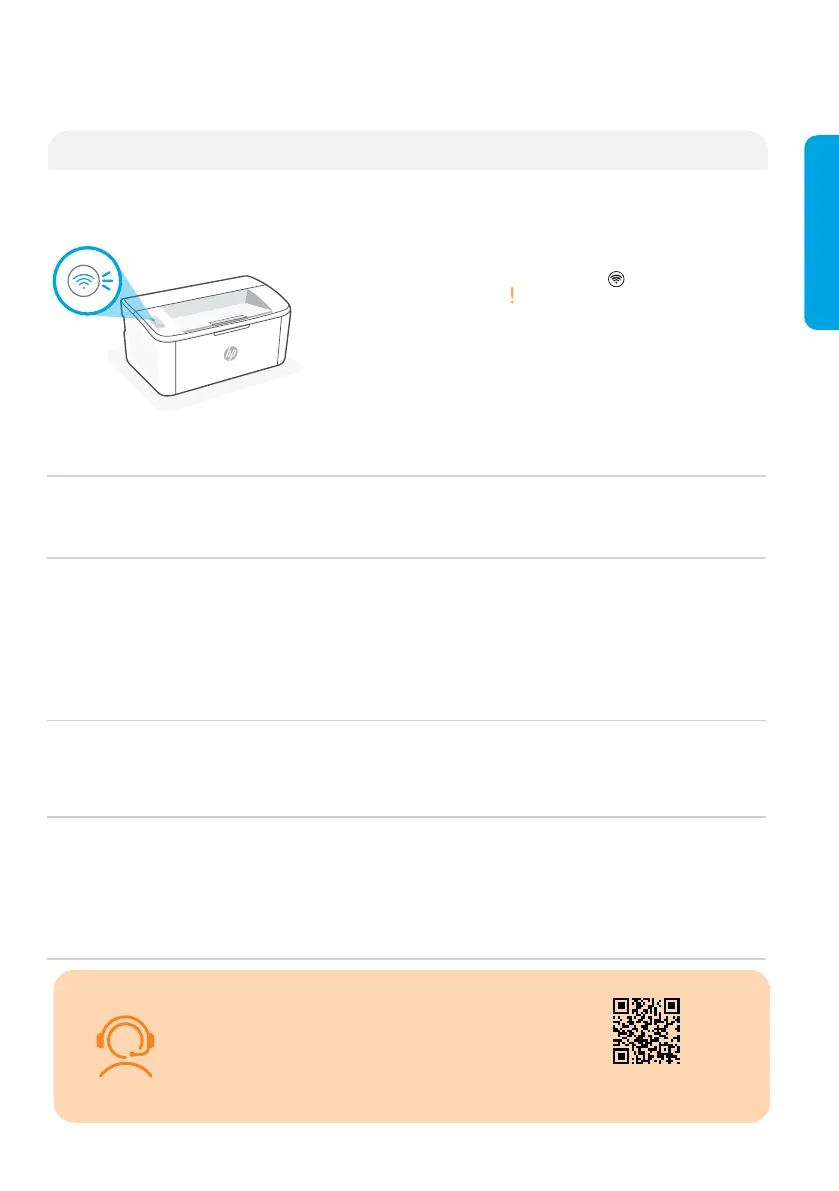Click the top-right finder square of the QR code
This screenshot has height=1191, width=839.
[671, 1006]
